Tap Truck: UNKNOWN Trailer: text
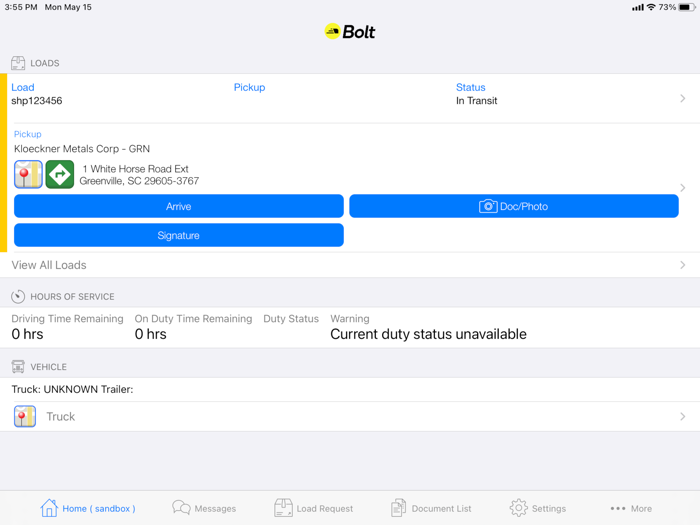700x525 pixels. [x=72, y=389]
